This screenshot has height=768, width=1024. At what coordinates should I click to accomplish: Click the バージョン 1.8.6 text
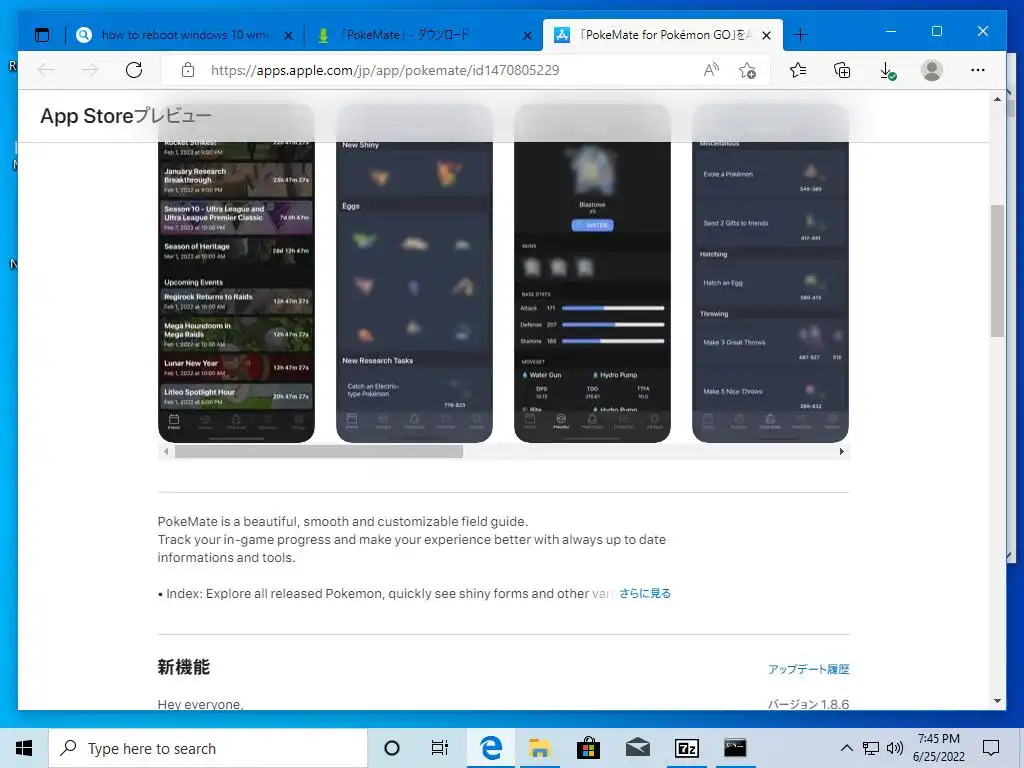pyautogui.click(x=808, y=704)
